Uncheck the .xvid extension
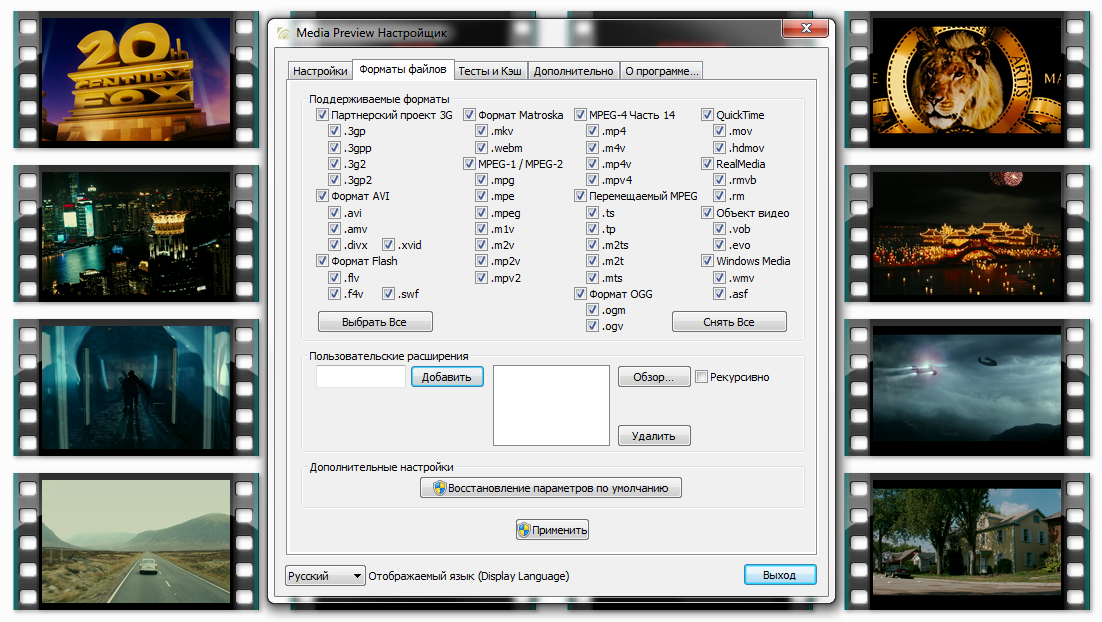The height and width of the screenshot is (622, 1102). coord(389,245)
